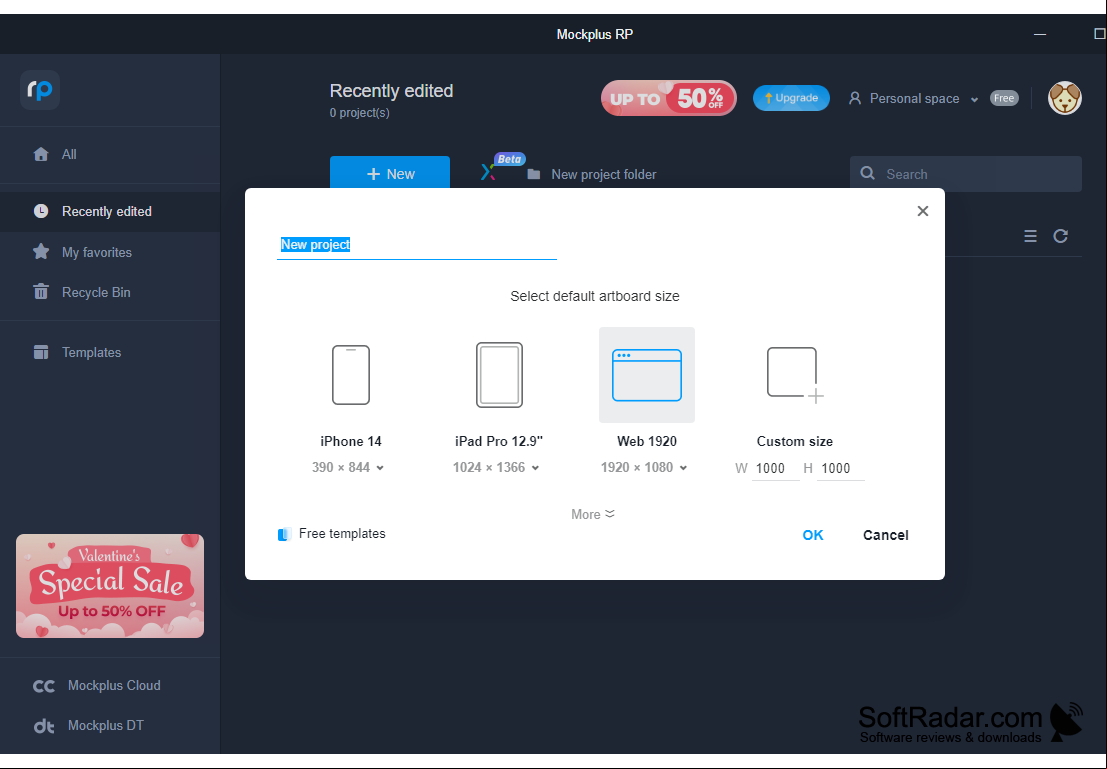Go to Templates section
Screen dimensions: 1107x769
[110, 352]
